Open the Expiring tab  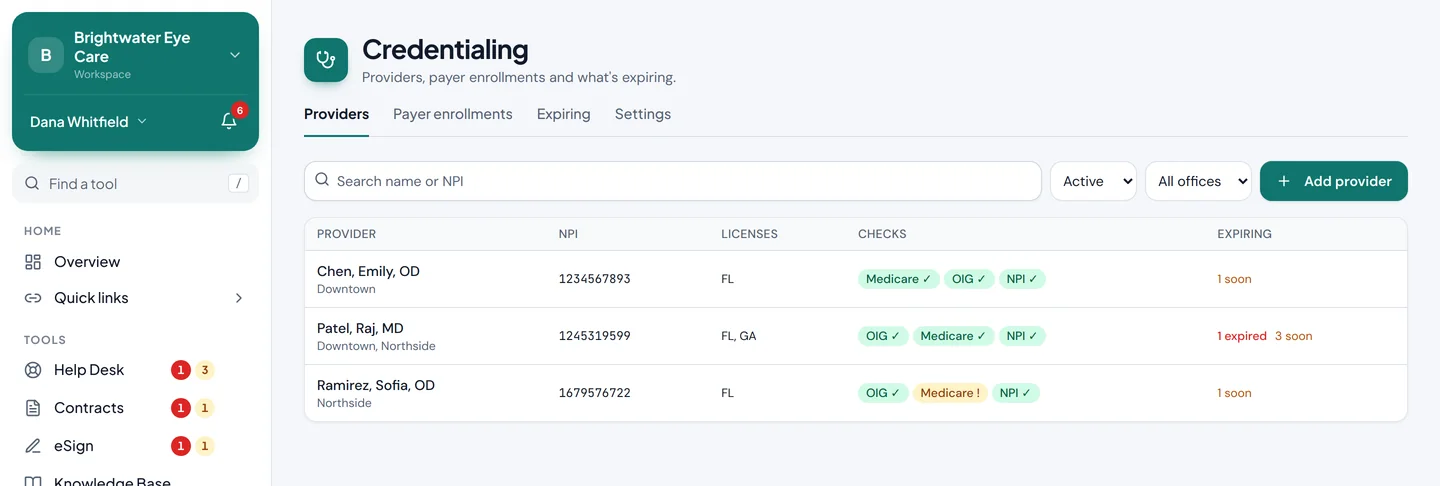(563, 114)
